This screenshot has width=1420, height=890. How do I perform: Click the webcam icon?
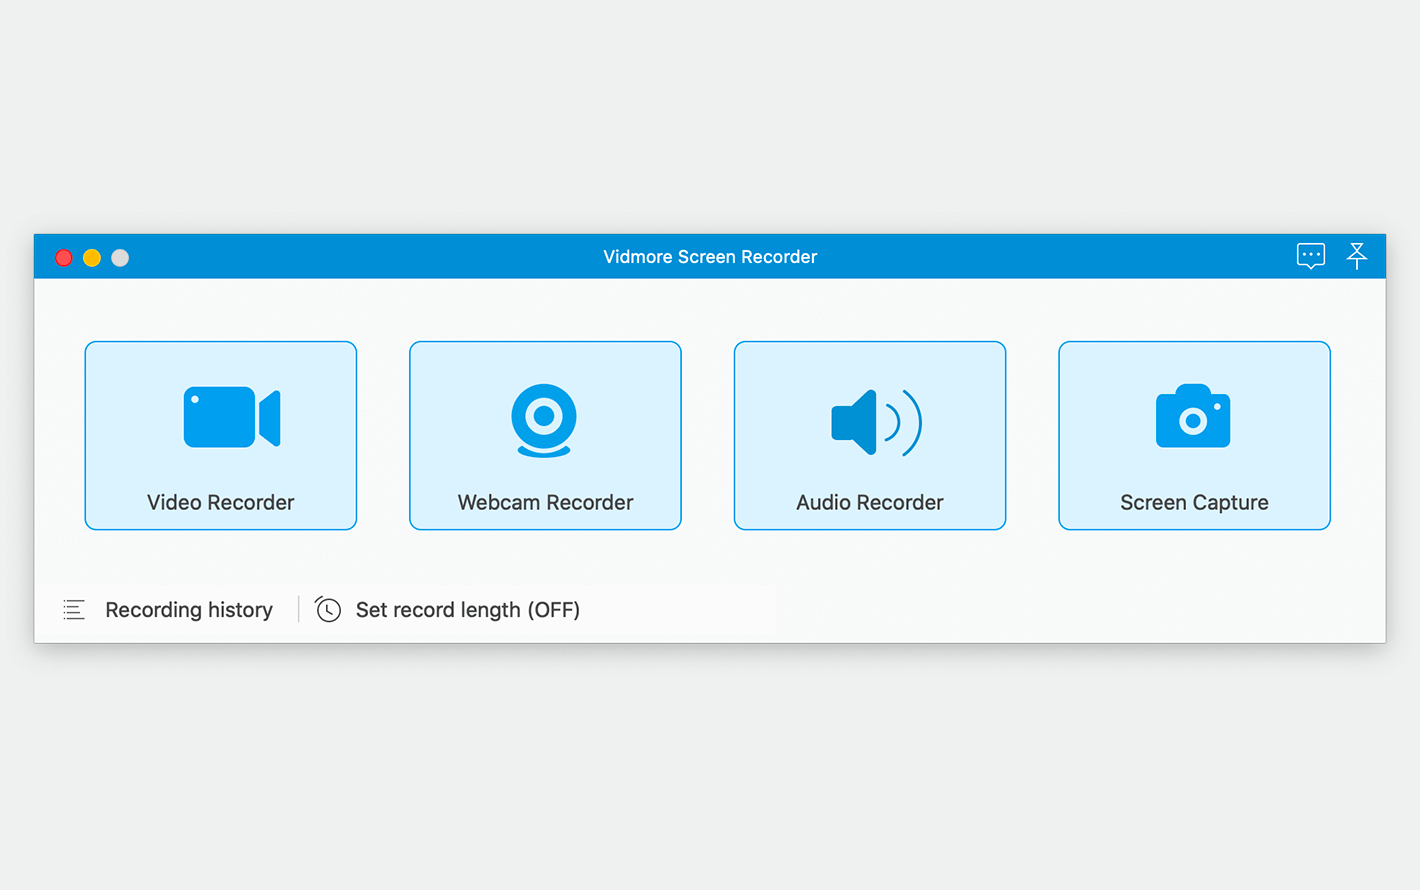coord(544,420)
